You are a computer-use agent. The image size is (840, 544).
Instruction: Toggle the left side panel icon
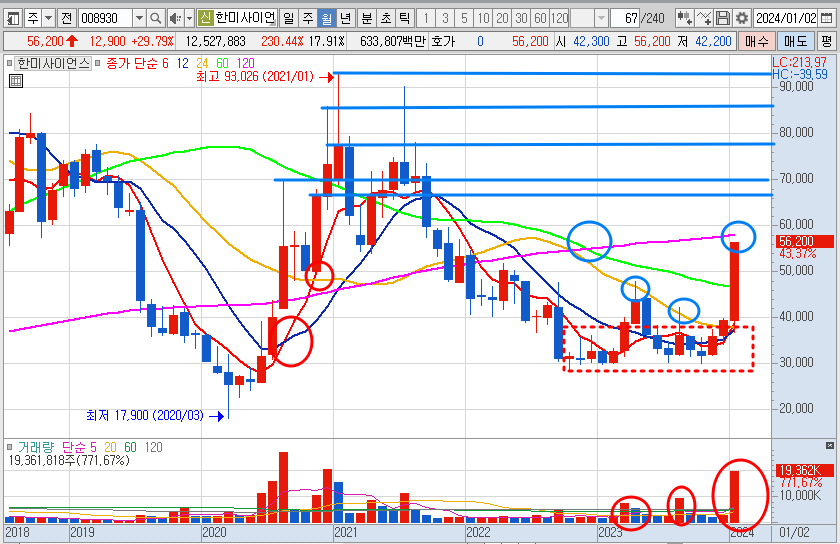pos(13,19)
